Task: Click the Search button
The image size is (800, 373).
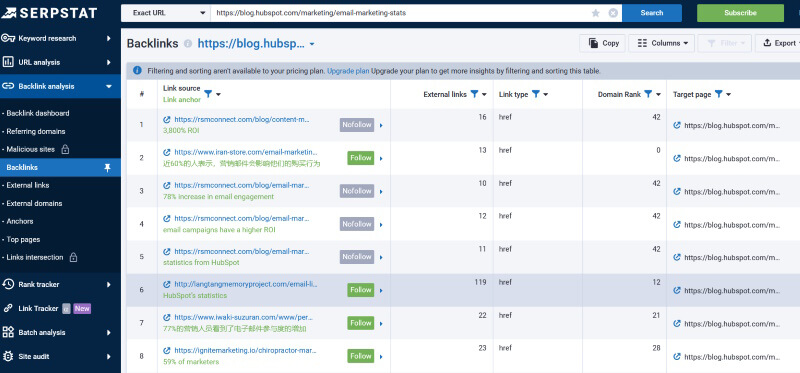Action: (x=652, y=13)
